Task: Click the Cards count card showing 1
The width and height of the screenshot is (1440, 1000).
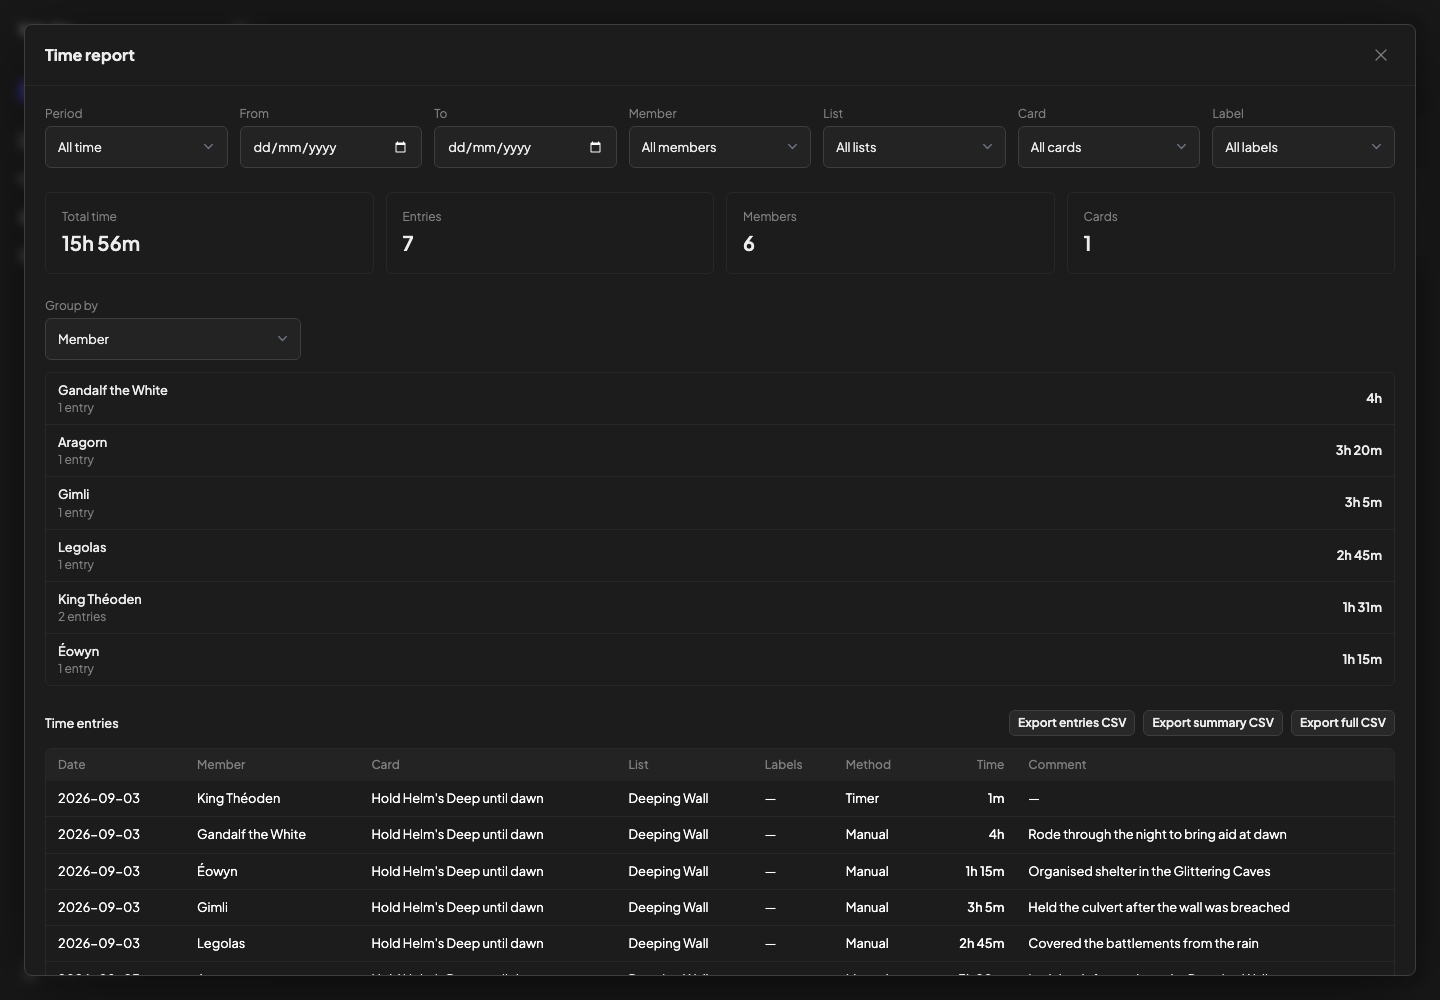Action: tap(1231, 233)
